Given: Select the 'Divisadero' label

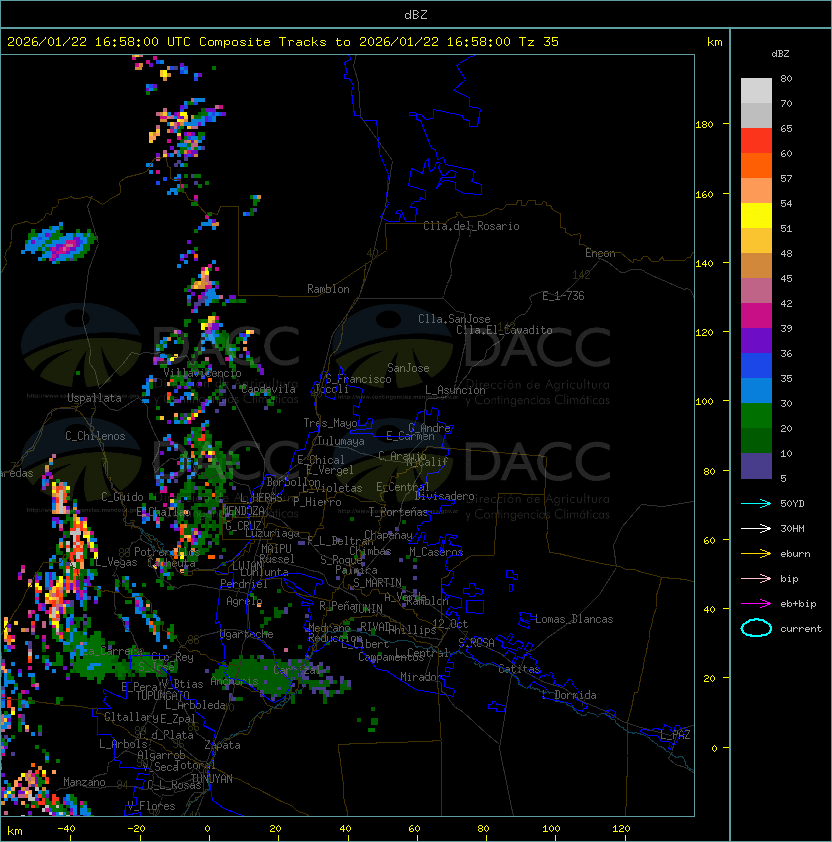Looking at the screenshot, I should [x=445, y=496].
